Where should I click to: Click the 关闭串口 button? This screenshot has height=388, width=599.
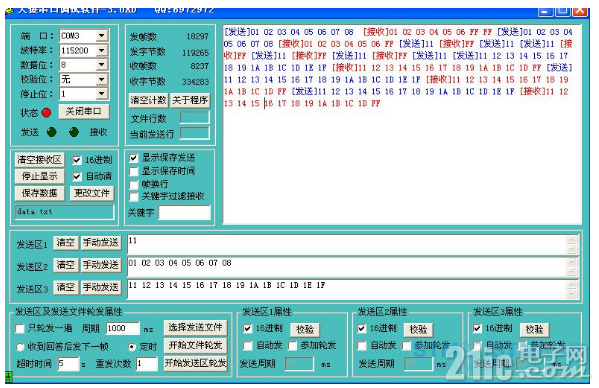coord(84,112)
